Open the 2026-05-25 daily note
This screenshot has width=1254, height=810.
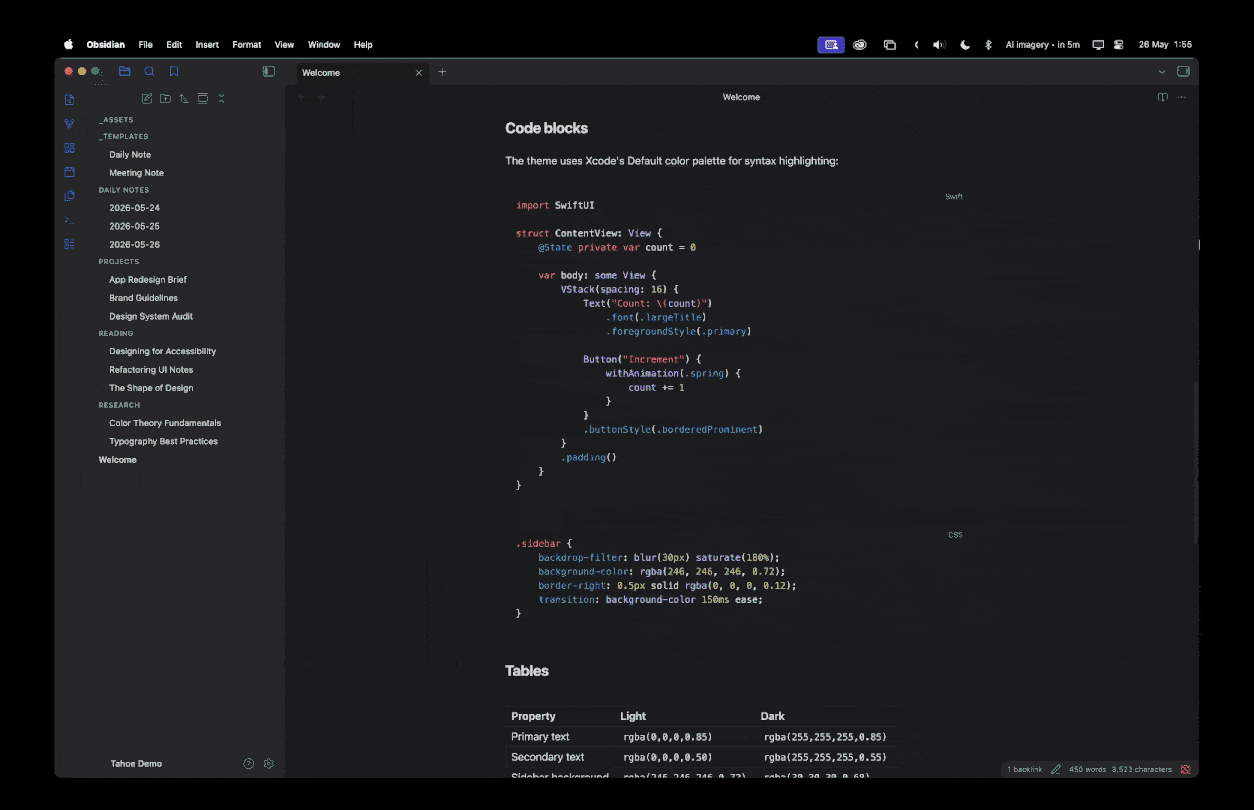(x=135, y=227)
